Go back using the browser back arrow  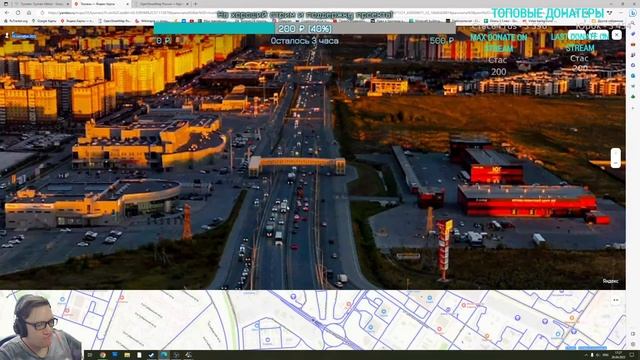pyautogui.click(x=7, y=13)
